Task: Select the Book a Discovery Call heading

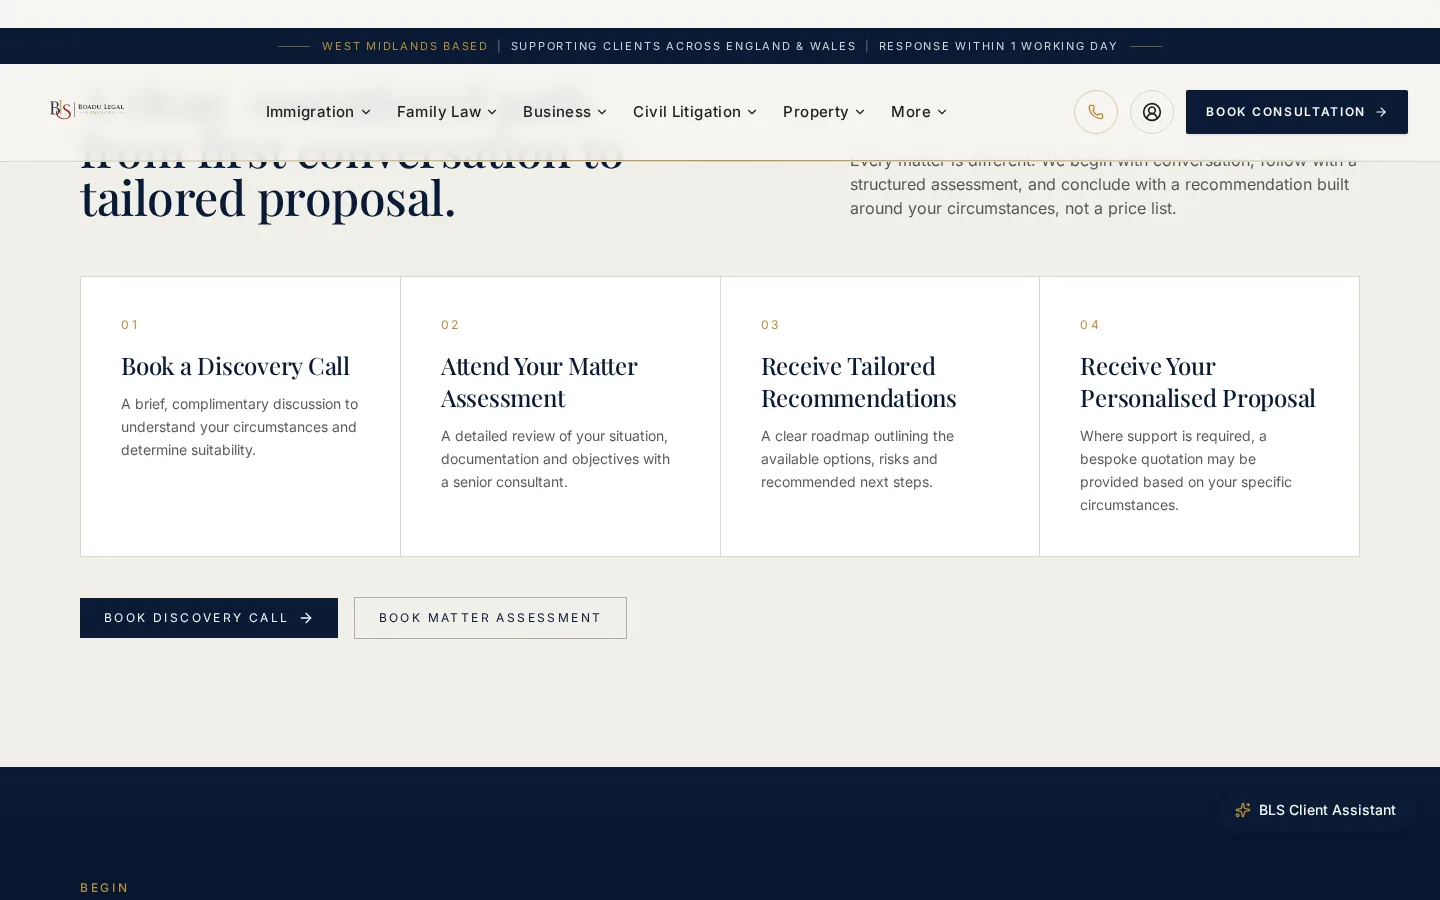Action: [x=235, y=366]
